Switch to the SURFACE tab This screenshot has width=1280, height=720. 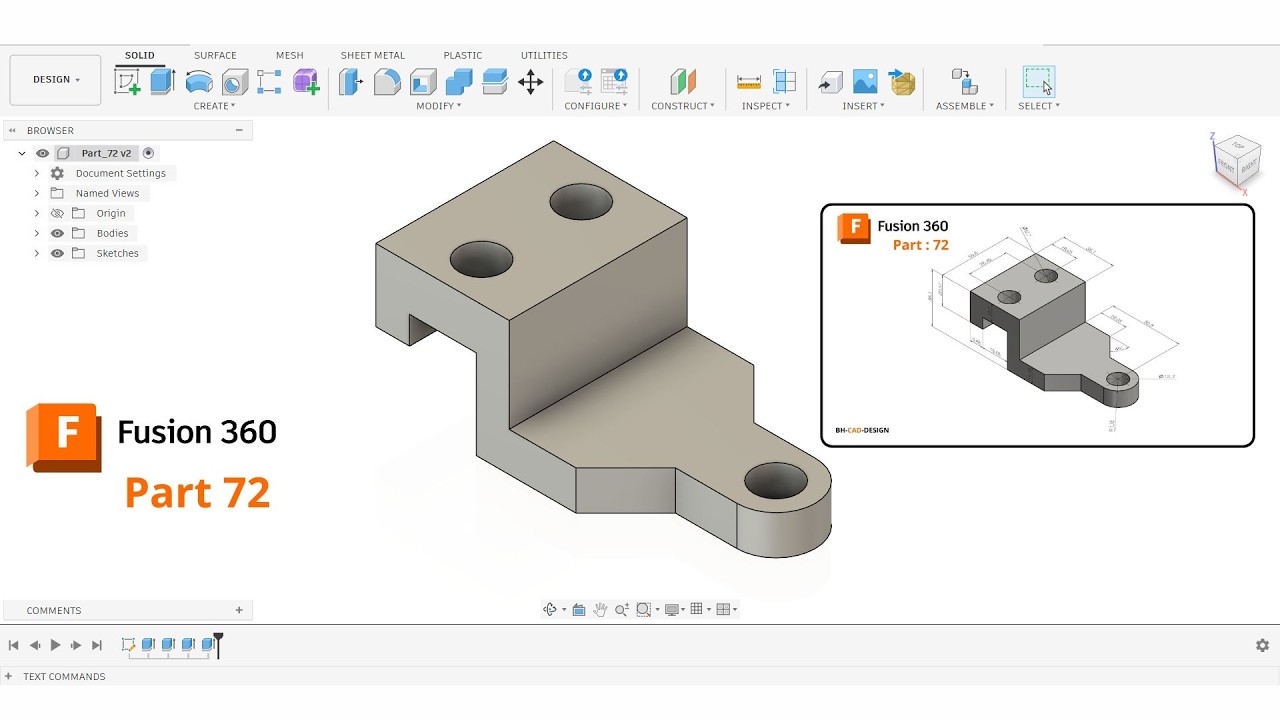(x=215, y=56)
